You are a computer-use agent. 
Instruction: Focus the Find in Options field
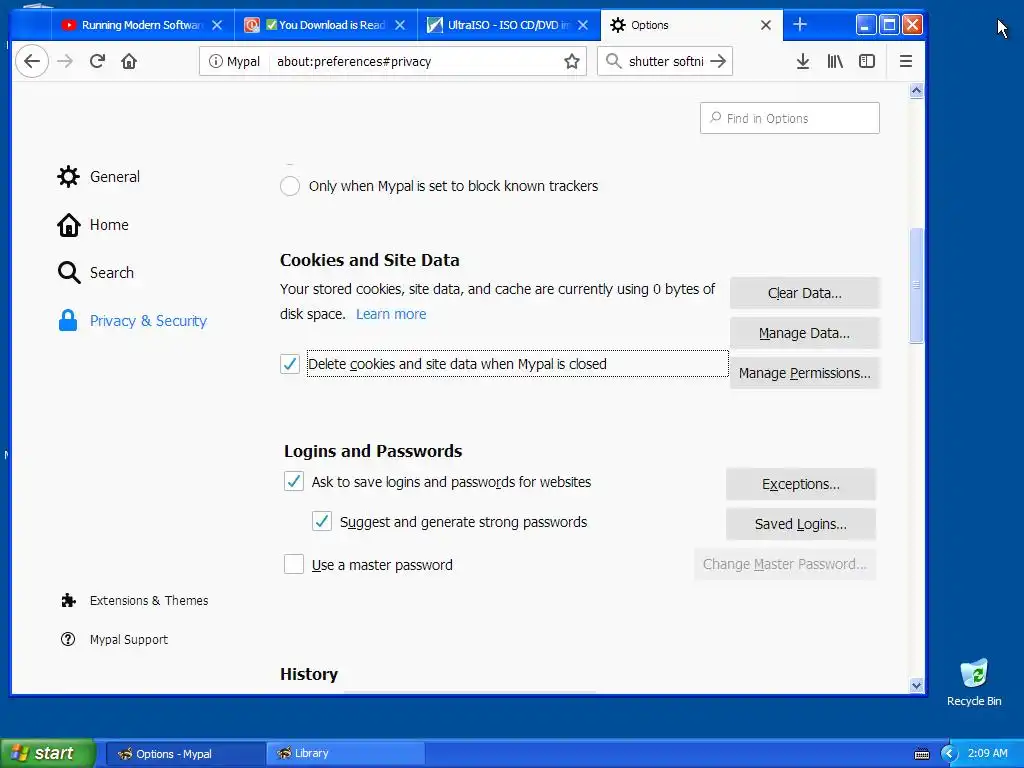[790, 118]
